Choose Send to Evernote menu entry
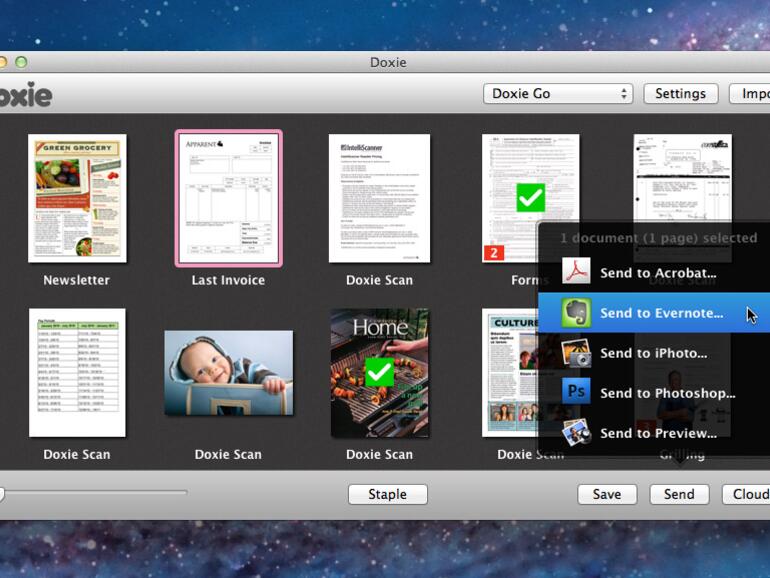Viewport: 770px width, 578px height. tap(654, 313)
